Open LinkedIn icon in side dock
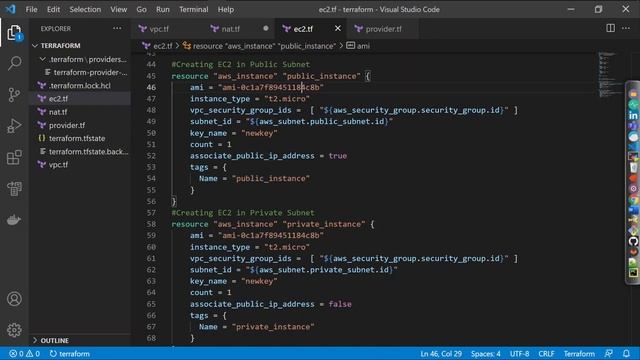Viewport: 640px width, 360px height. coord(633,116)
